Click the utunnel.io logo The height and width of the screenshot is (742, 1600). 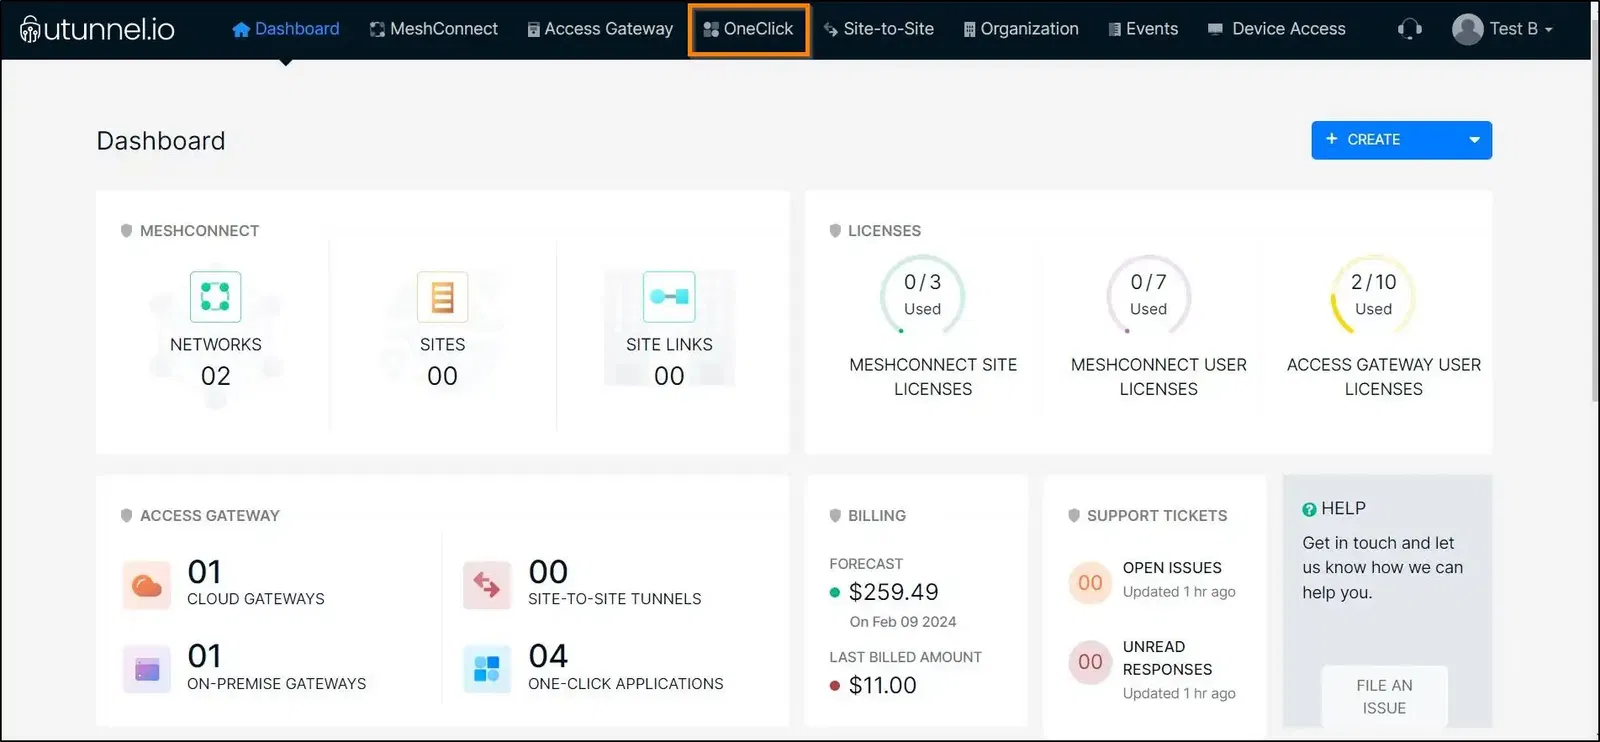[97, 29]
